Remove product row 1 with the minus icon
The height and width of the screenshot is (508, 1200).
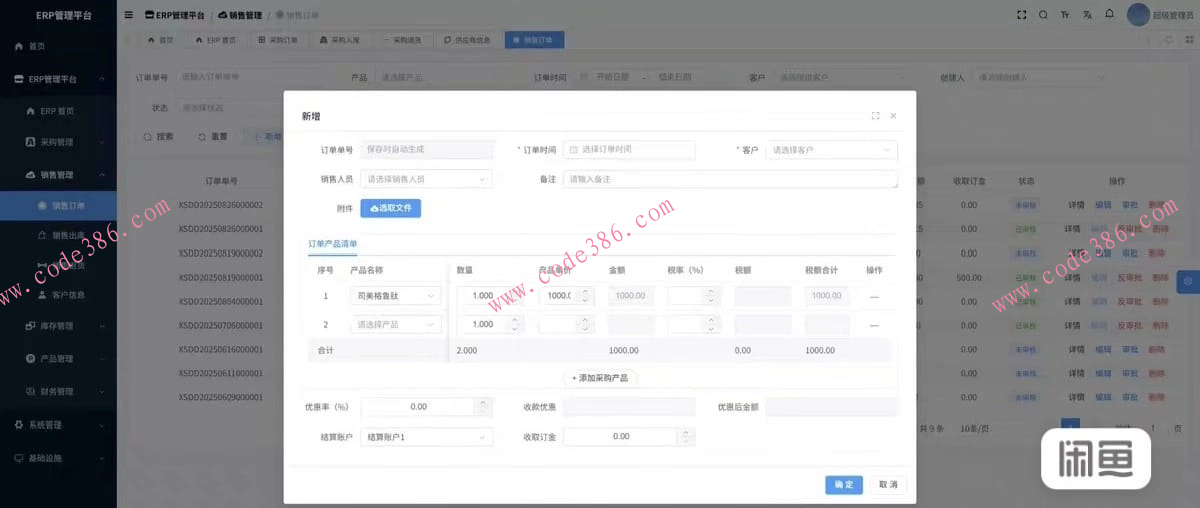click(874, 297)
